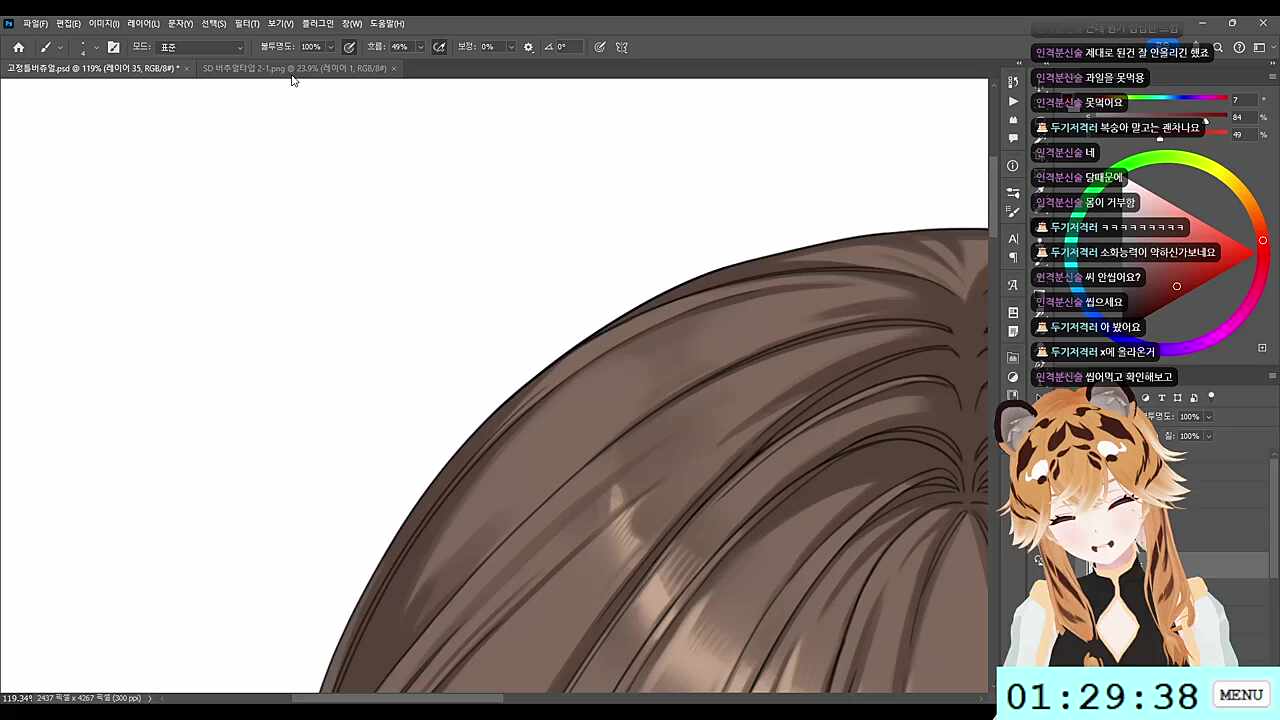The height and width of the screenshot is (720, 1280).
Task: Open the Brush tool preset picker
Action: tap(50, 47)
